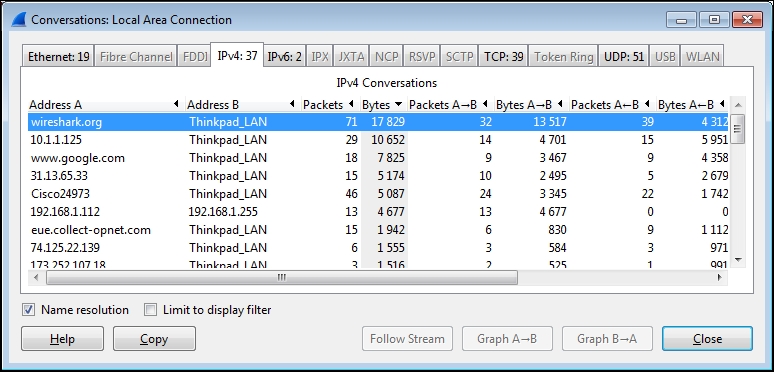Sort by the Packets A→B column header
Screen dimensions: 774x372
(449, 105)
